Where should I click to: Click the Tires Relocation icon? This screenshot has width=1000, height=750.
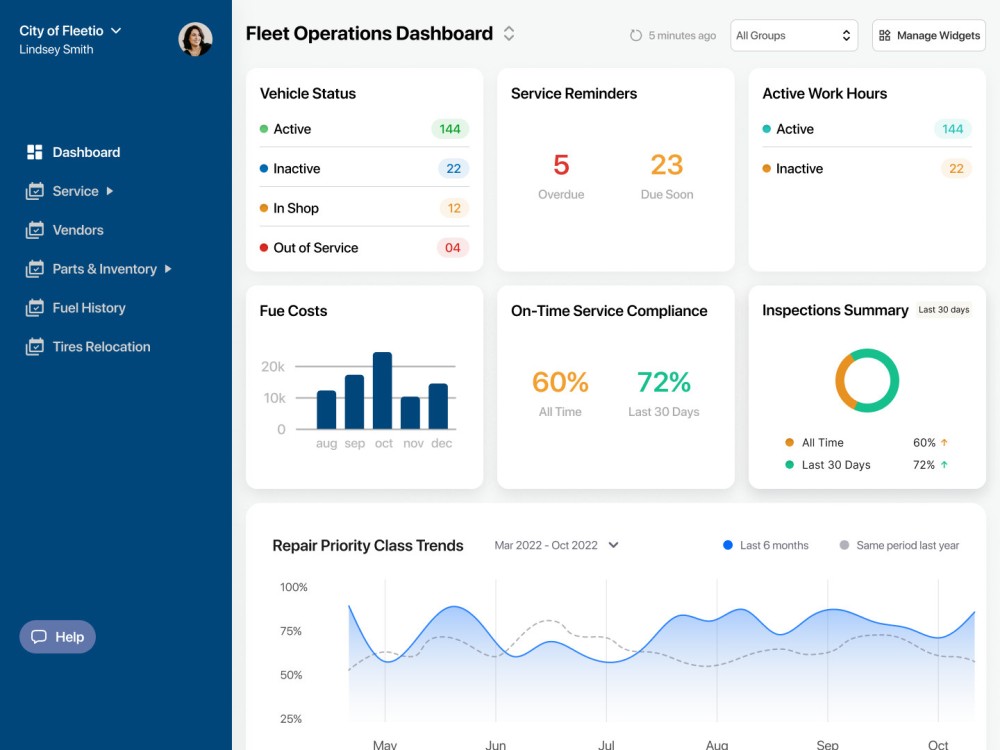pos(34,346)
